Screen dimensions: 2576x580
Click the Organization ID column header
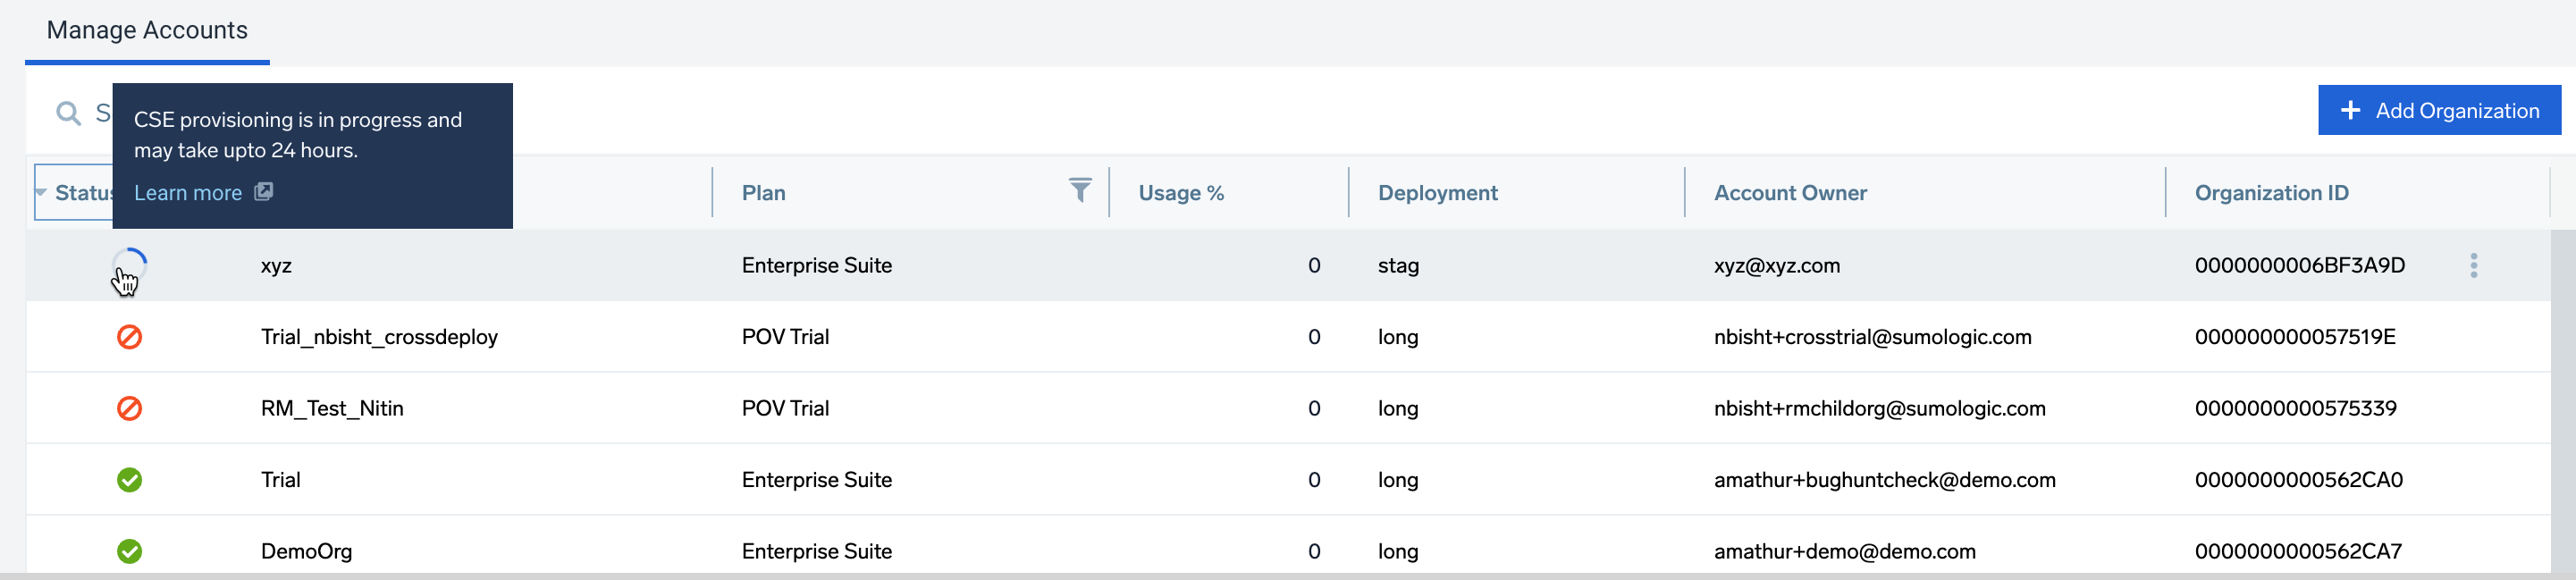(2270, 193)
